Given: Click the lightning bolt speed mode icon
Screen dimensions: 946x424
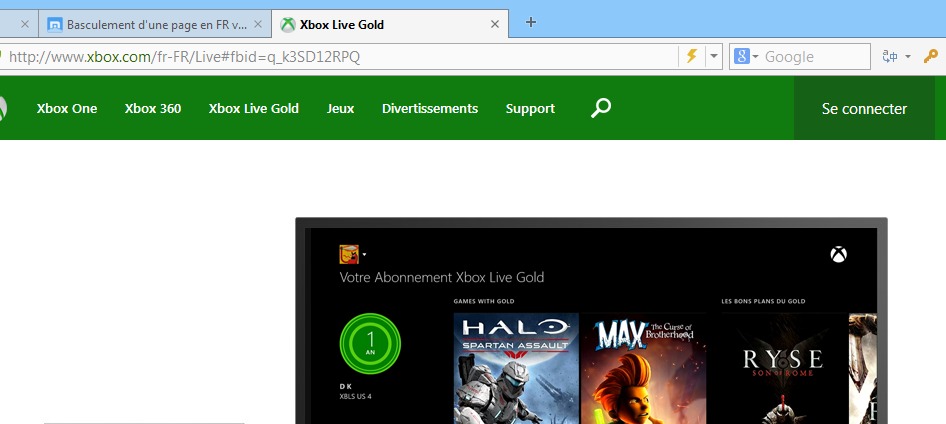Looking at the screenshot, I should pyautogui.click(x=691, y=56).
